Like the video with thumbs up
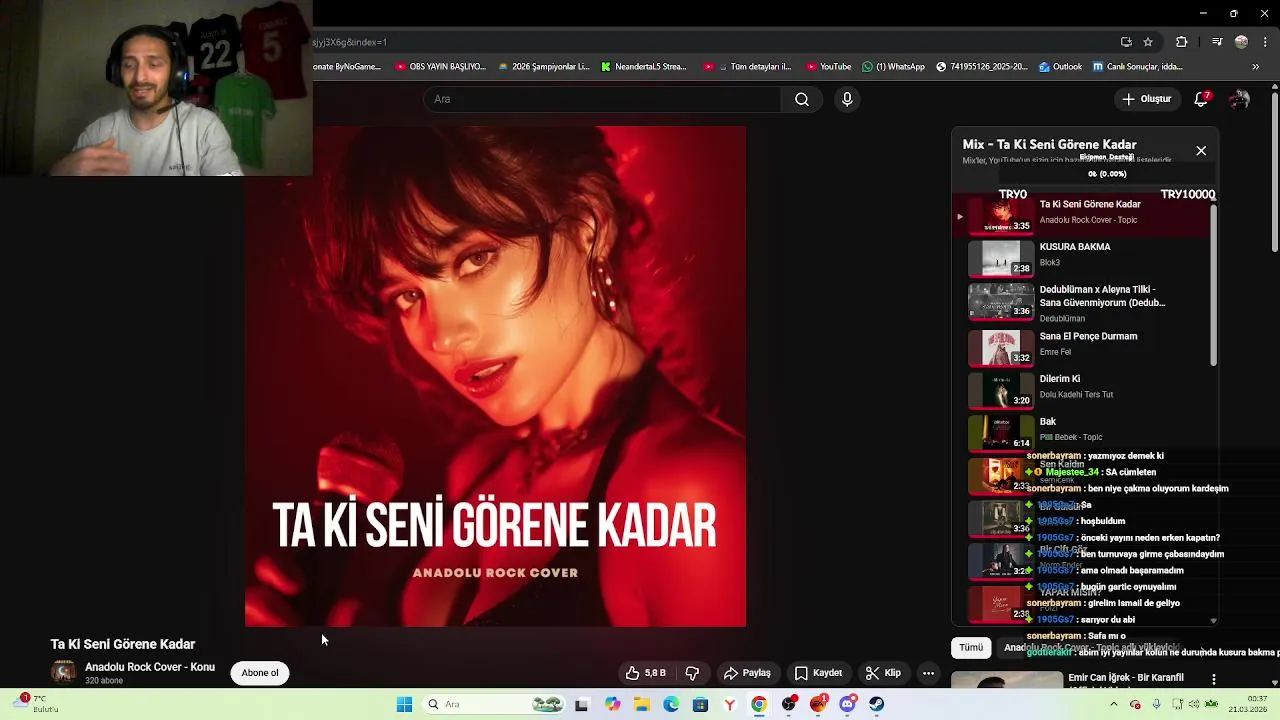 [645, 673]
